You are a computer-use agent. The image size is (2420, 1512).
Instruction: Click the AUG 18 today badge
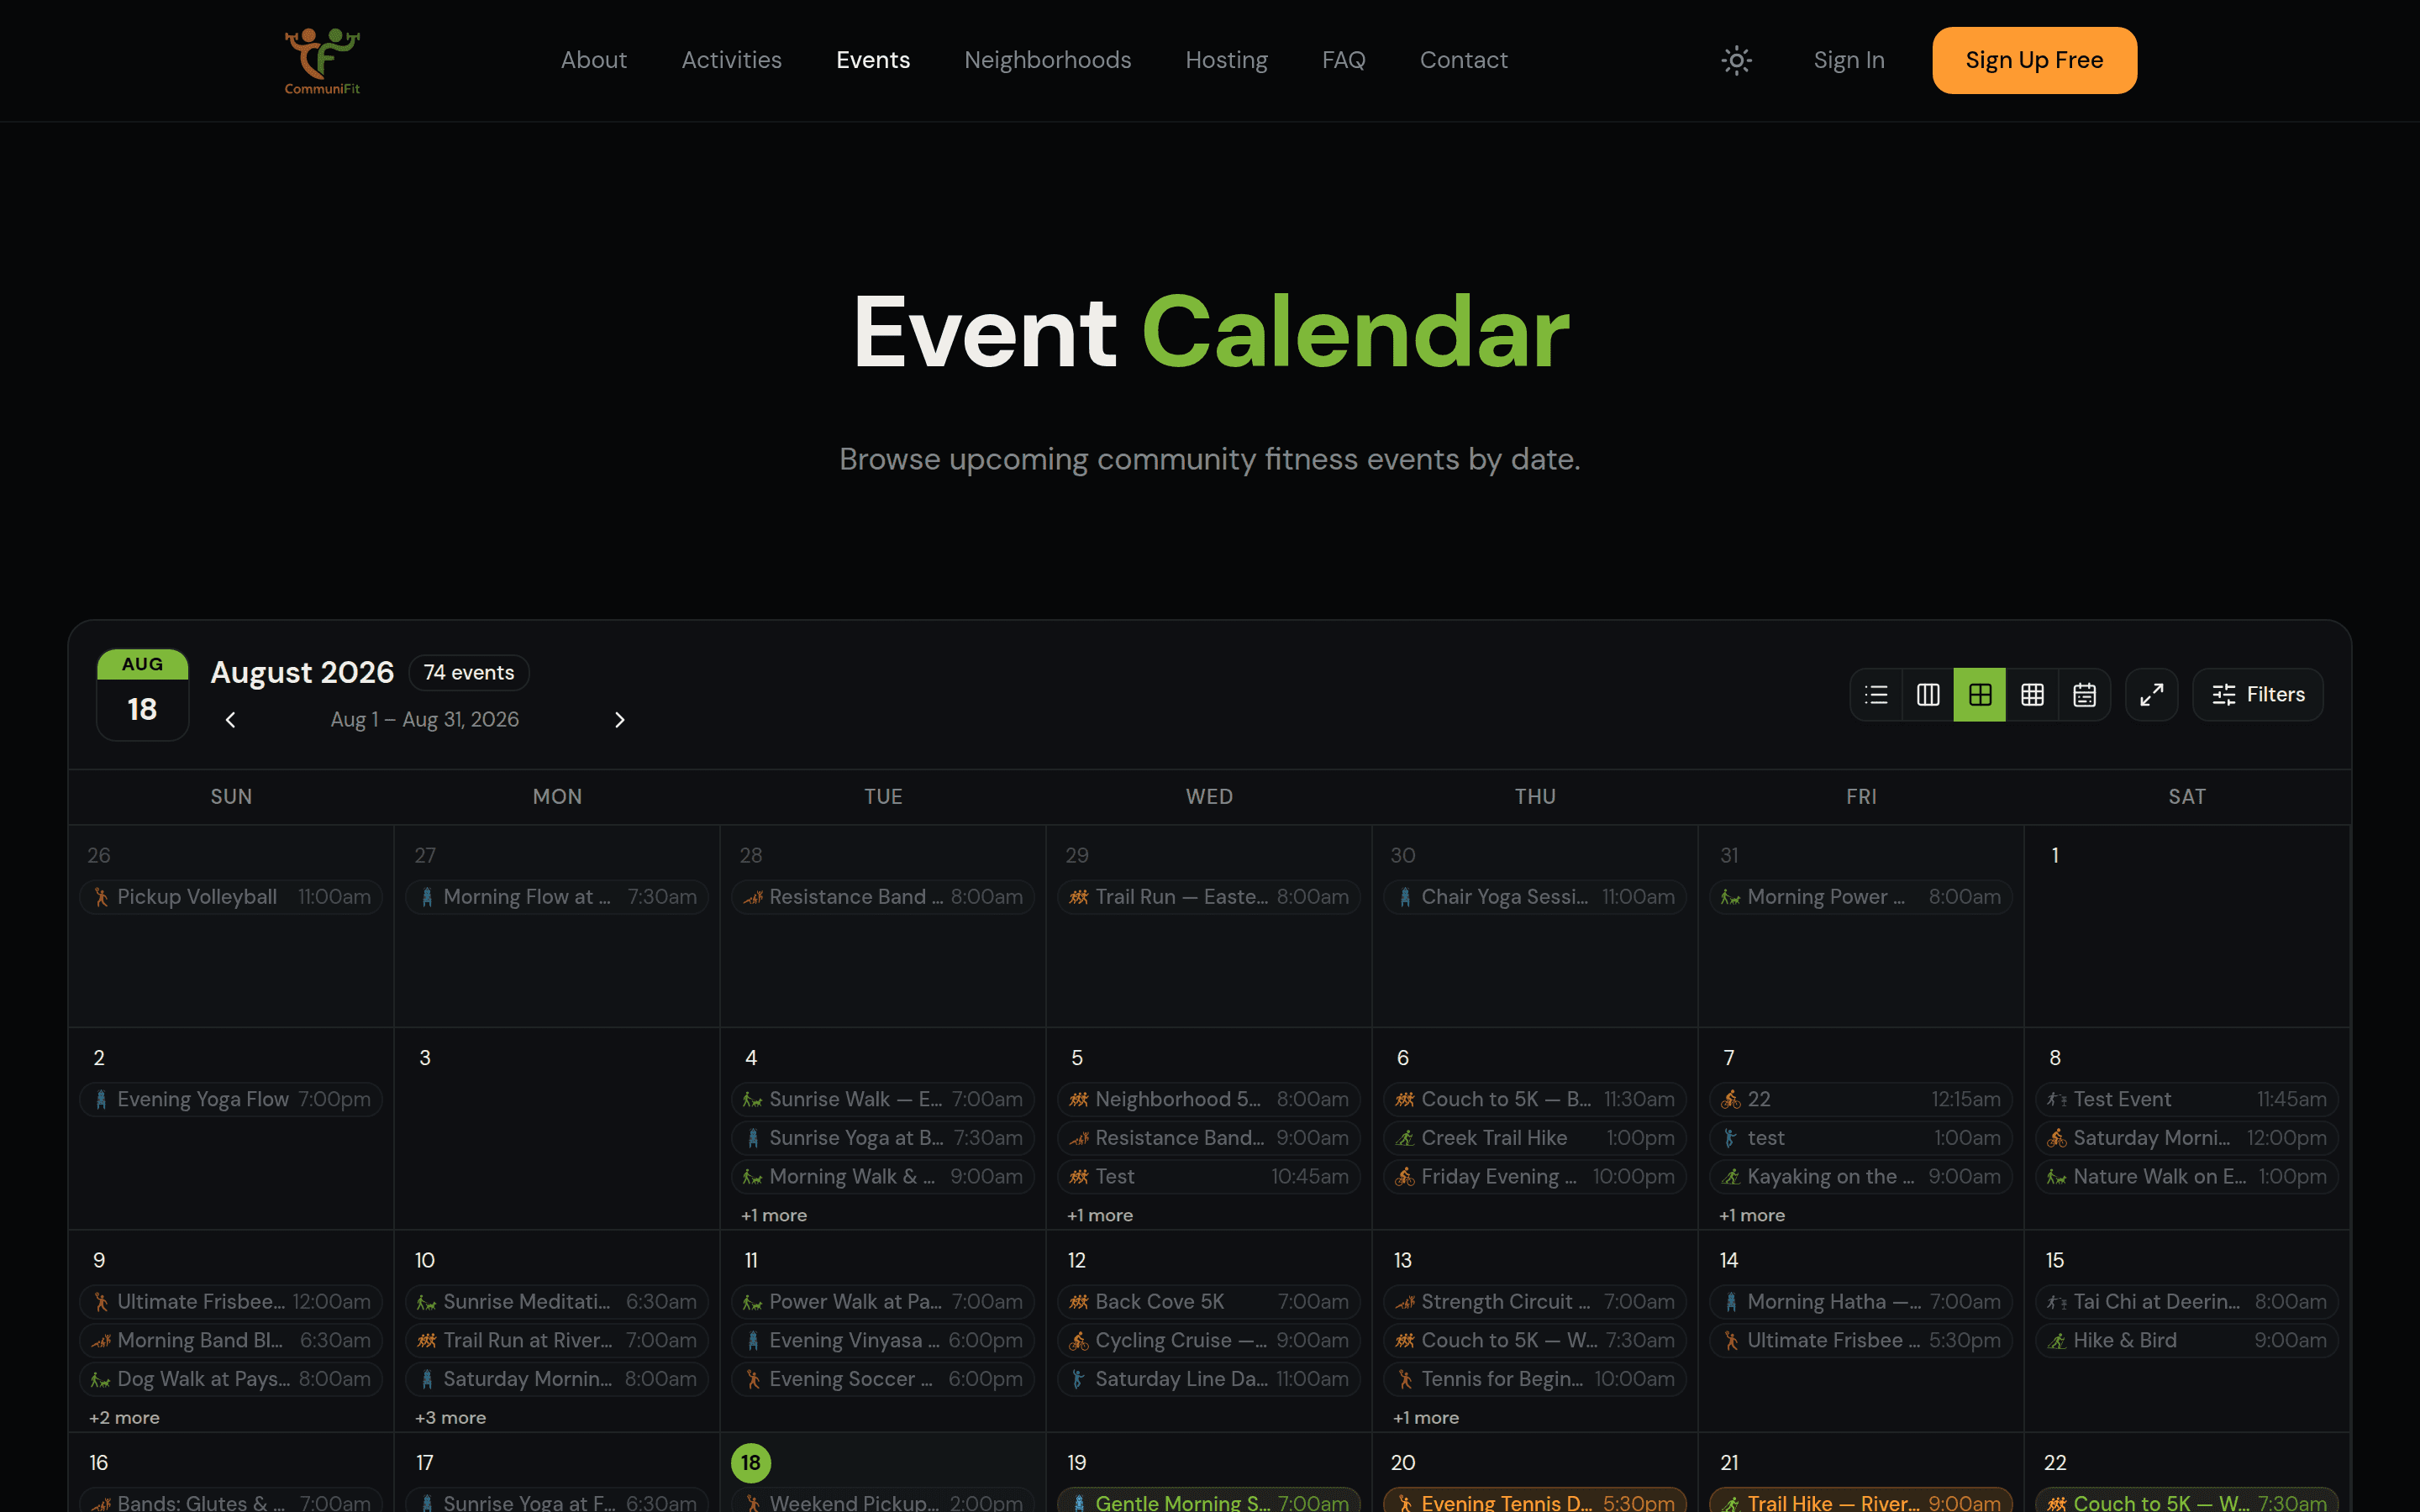(142, 695)
